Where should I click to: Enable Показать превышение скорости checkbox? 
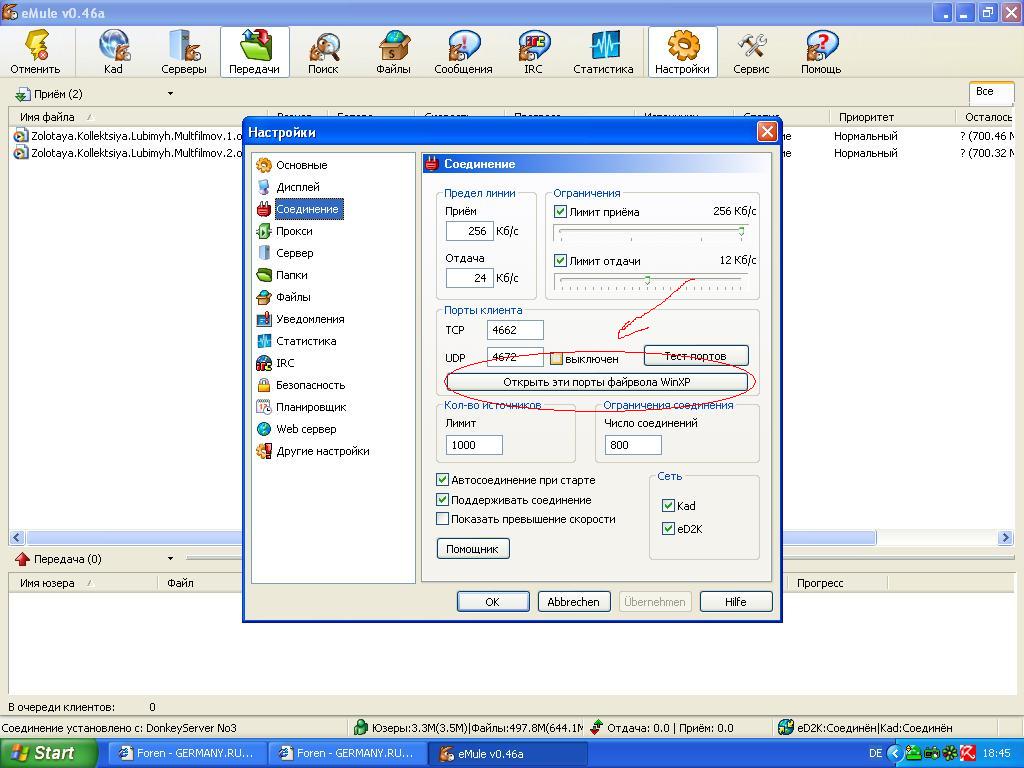point(442,519)
